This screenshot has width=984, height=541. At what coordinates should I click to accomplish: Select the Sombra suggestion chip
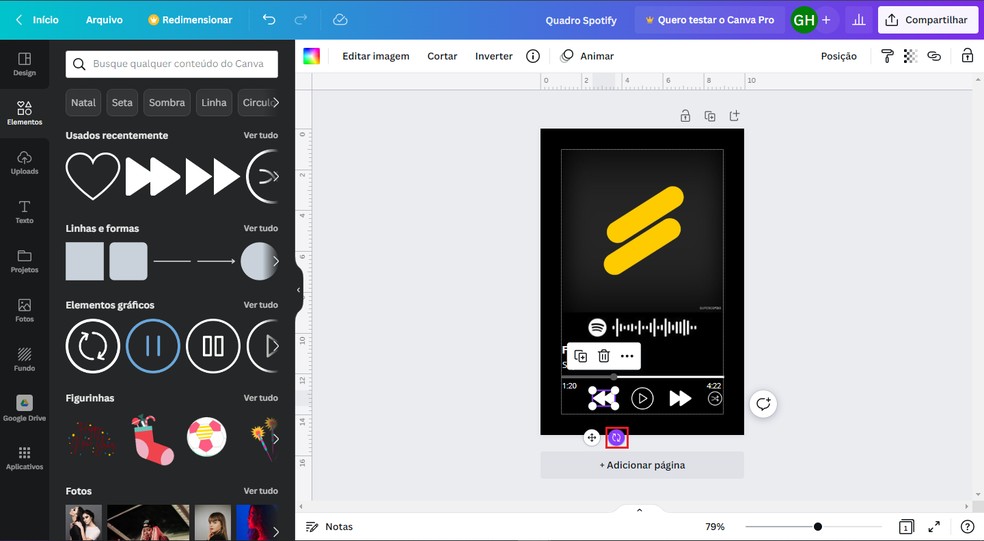point(167,102)
